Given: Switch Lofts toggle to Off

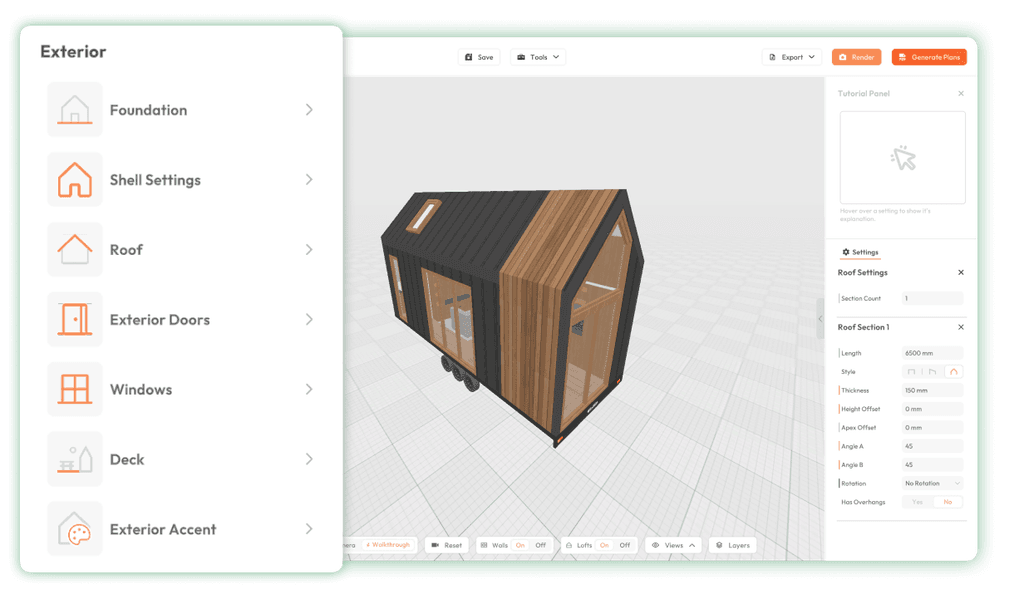Looking at the screenshot, I should click(x=623, y=545).
